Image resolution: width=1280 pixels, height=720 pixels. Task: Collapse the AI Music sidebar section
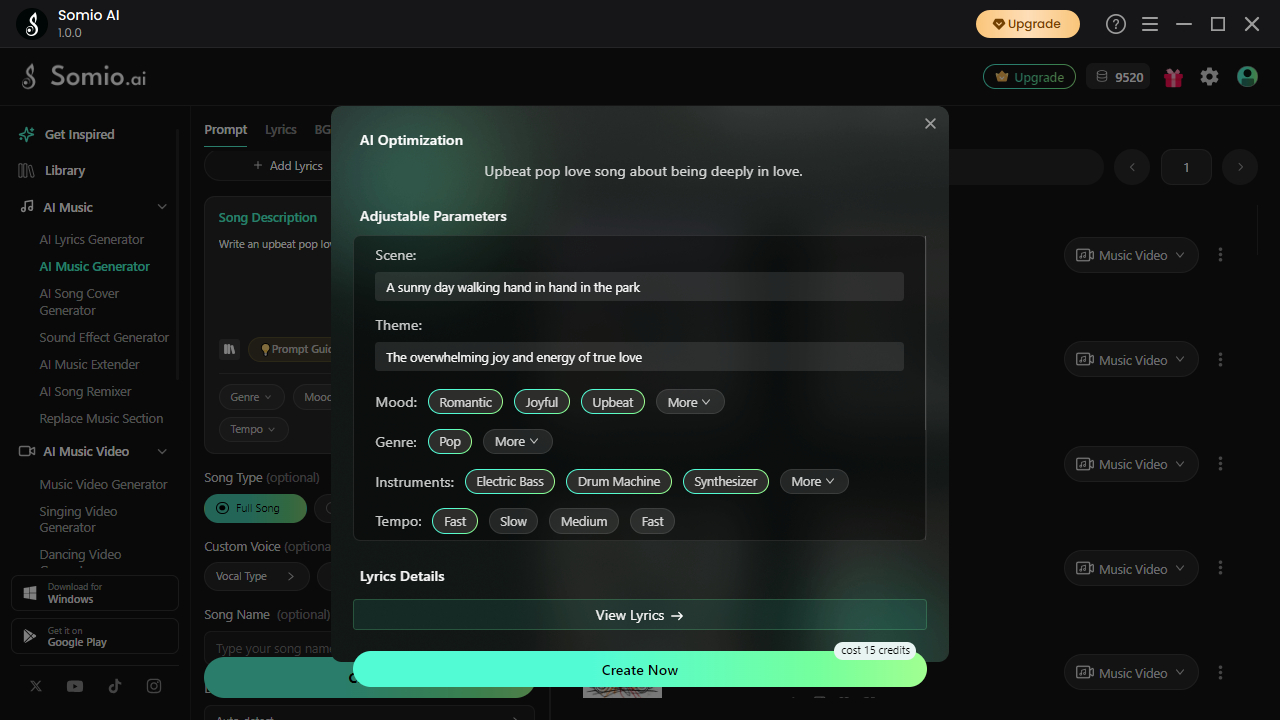tap(162, 207)
